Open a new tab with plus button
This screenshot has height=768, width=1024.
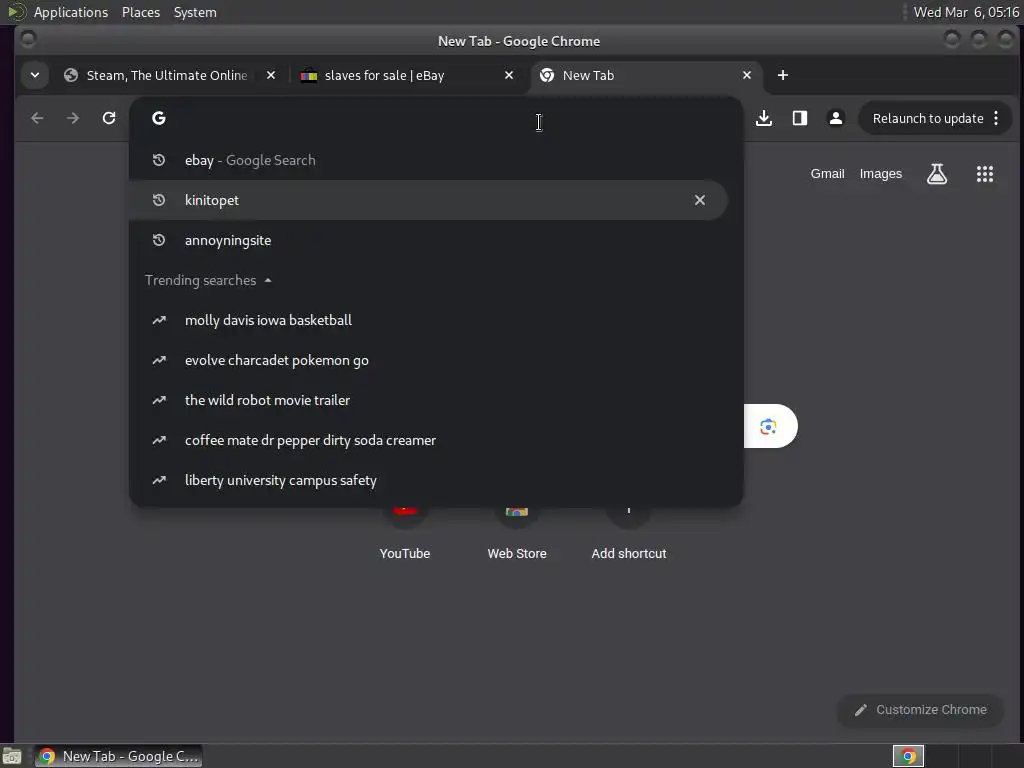(783, 75)
